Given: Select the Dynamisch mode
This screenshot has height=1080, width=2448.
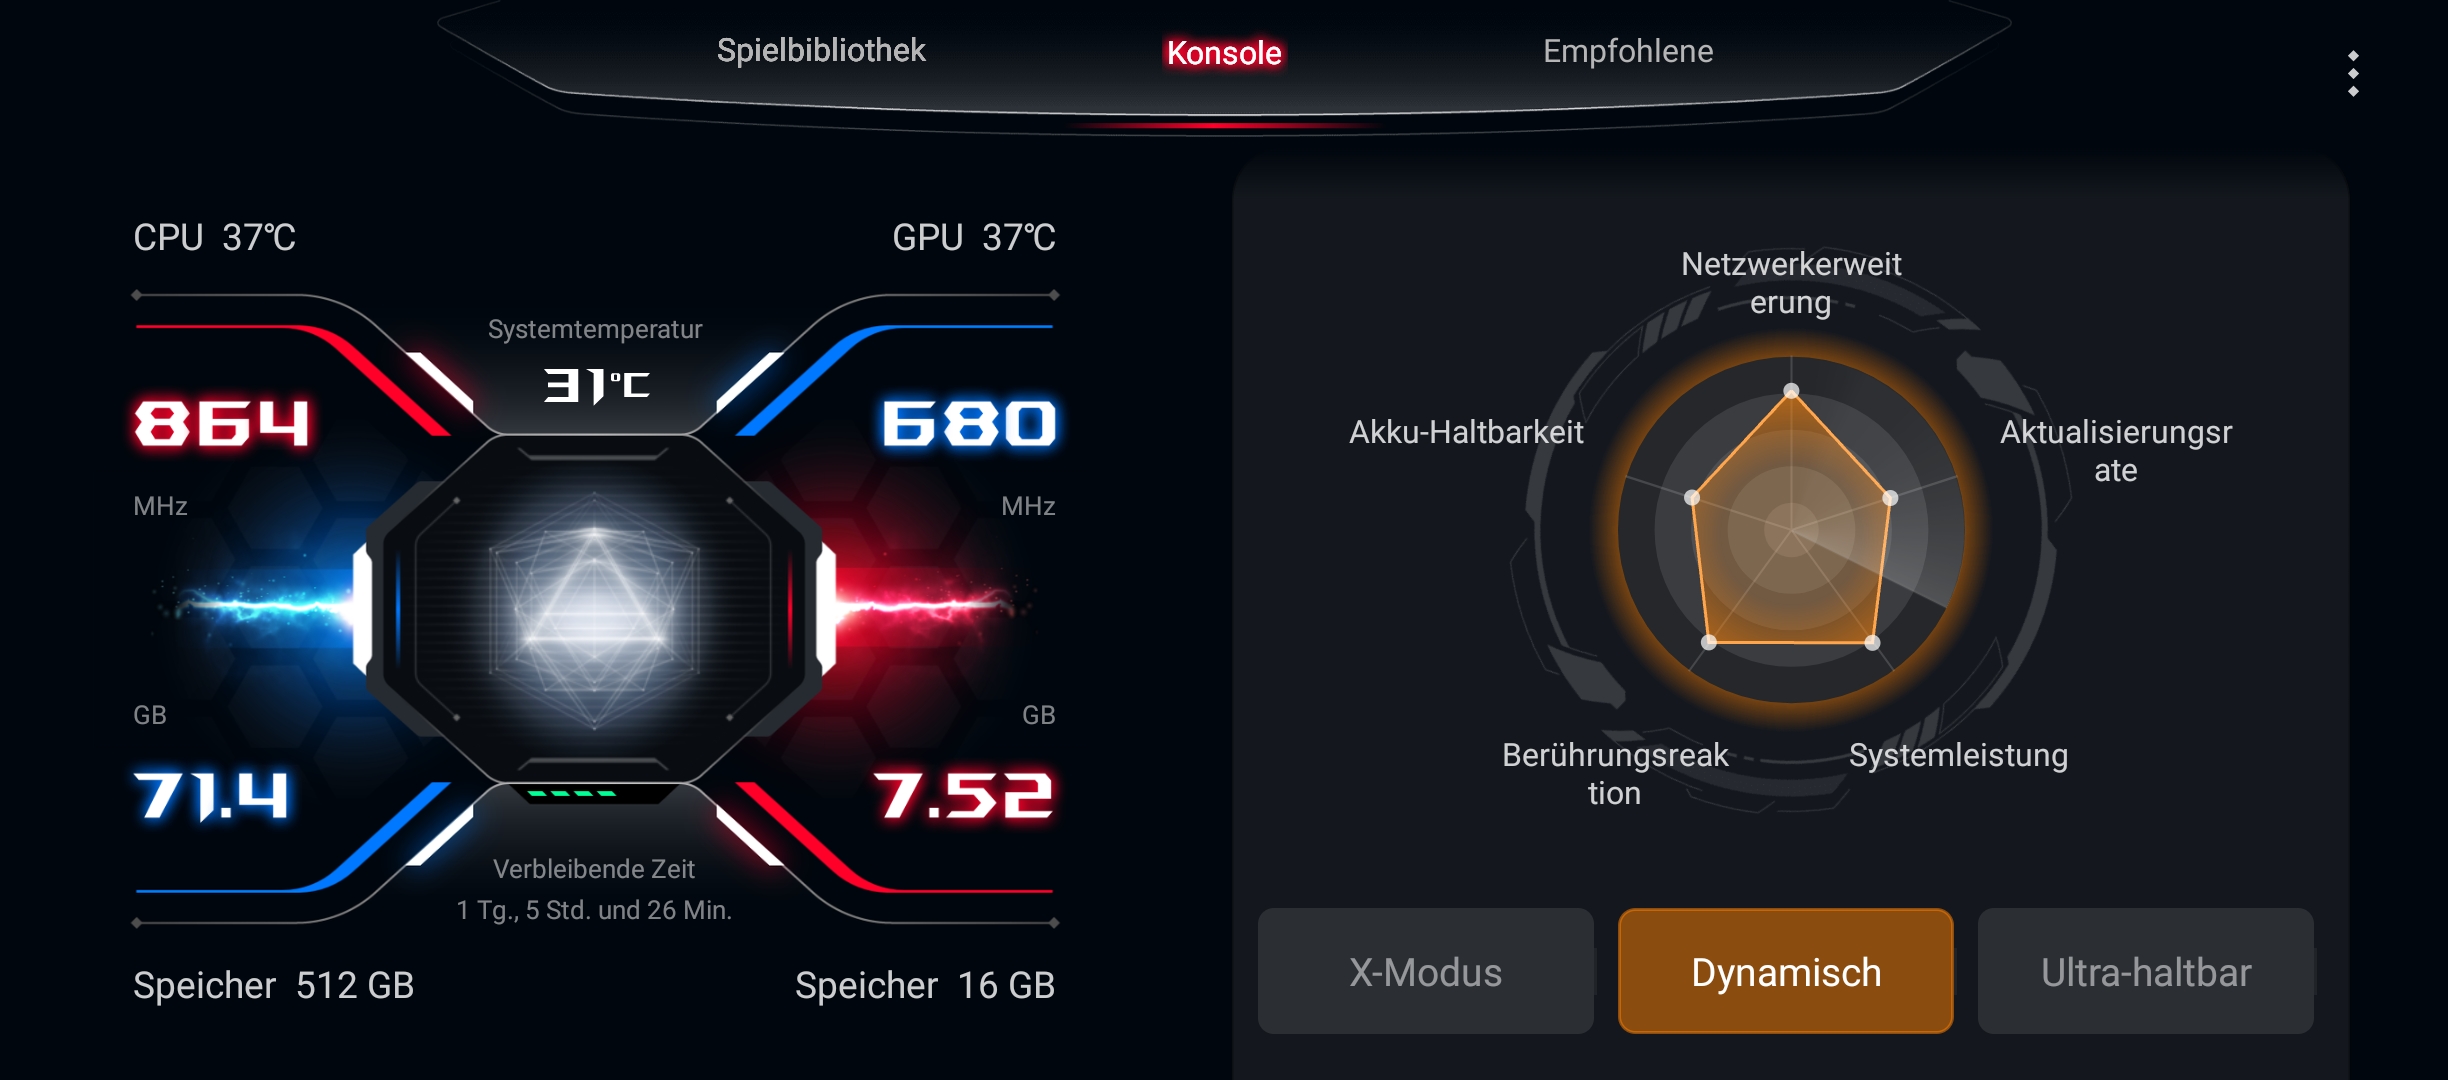Looking at the screenshot, I should [x=1785, y=971].
